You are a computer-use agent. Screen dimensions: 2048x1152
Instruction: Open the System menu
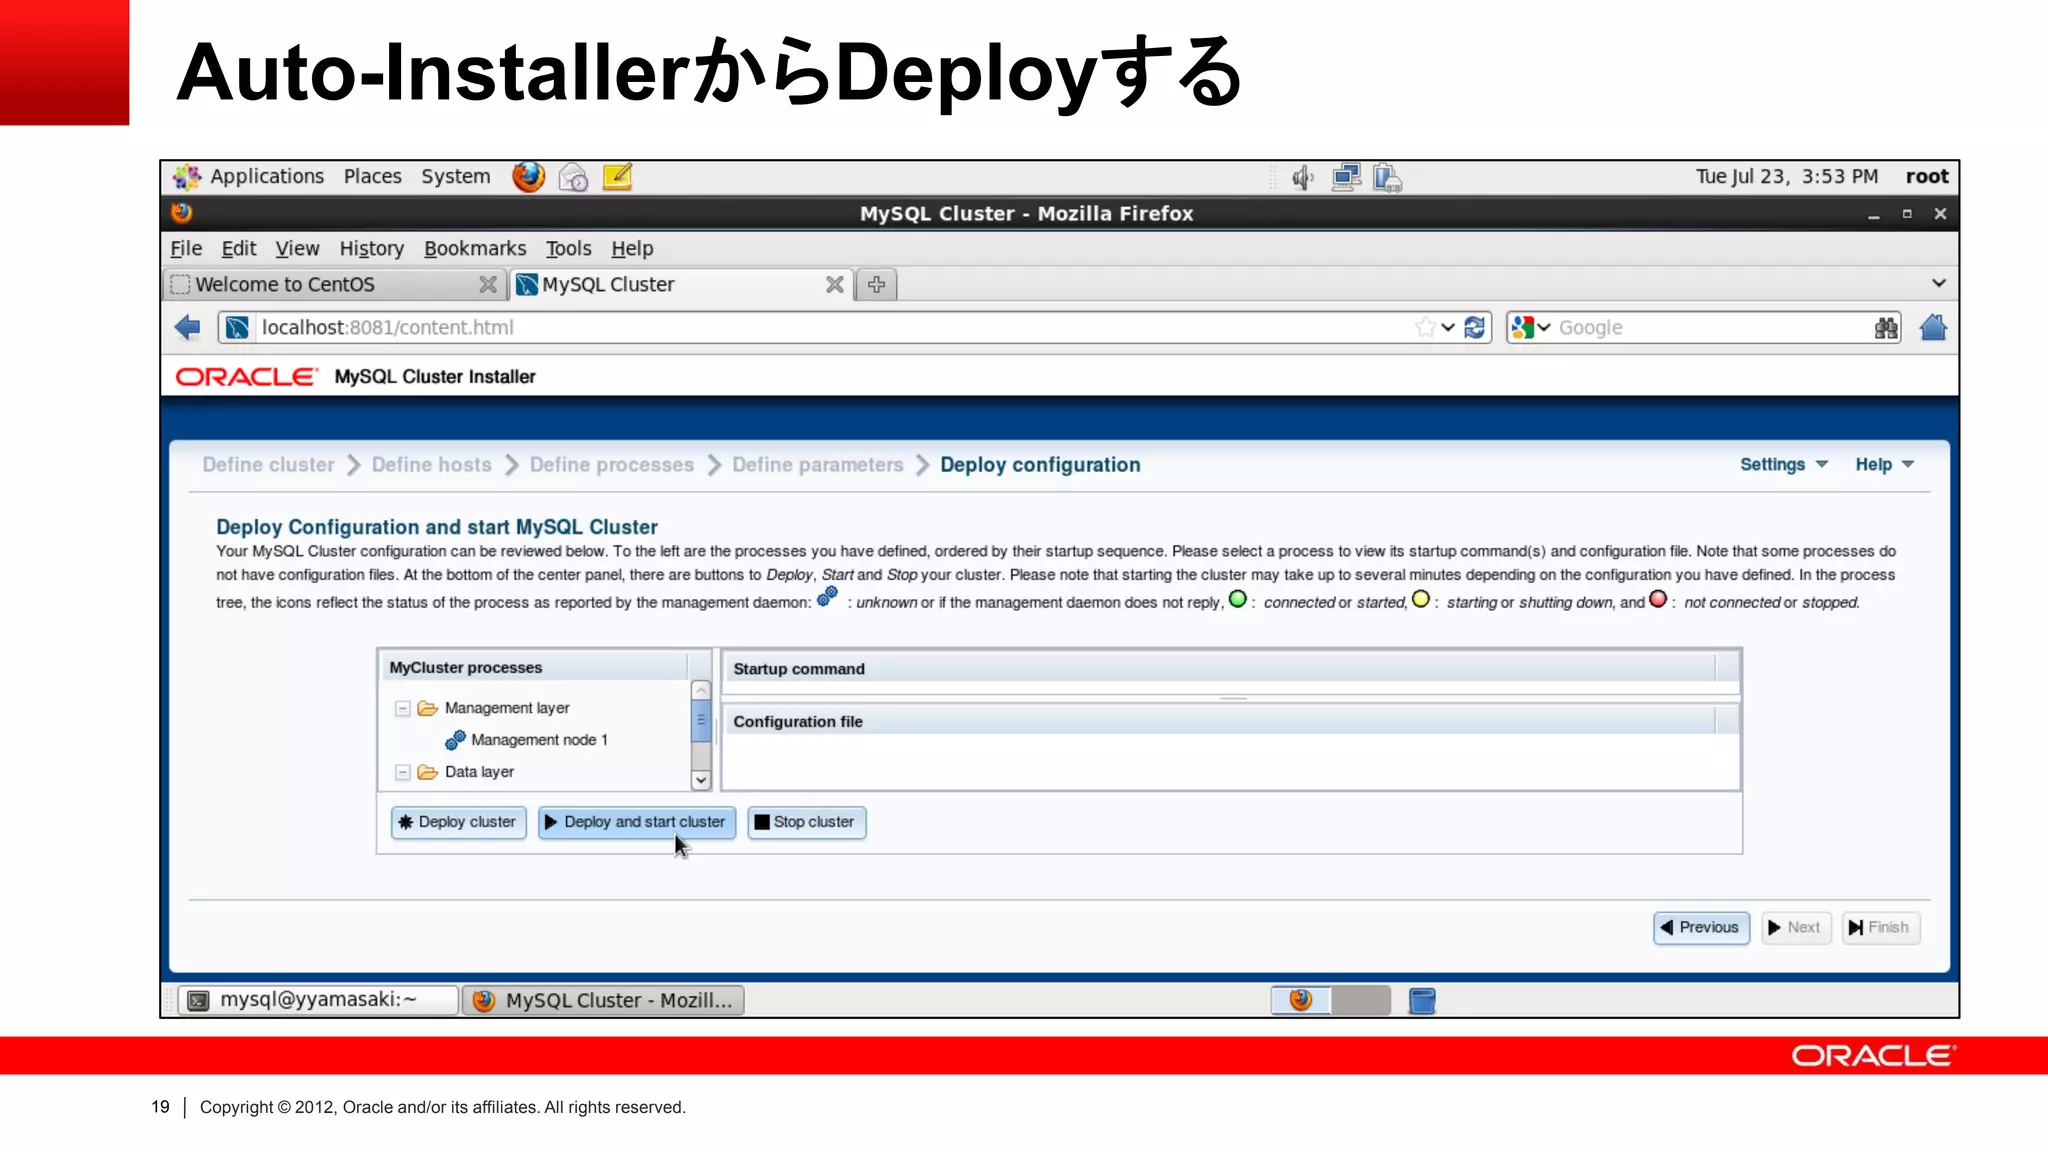(455, 176)
